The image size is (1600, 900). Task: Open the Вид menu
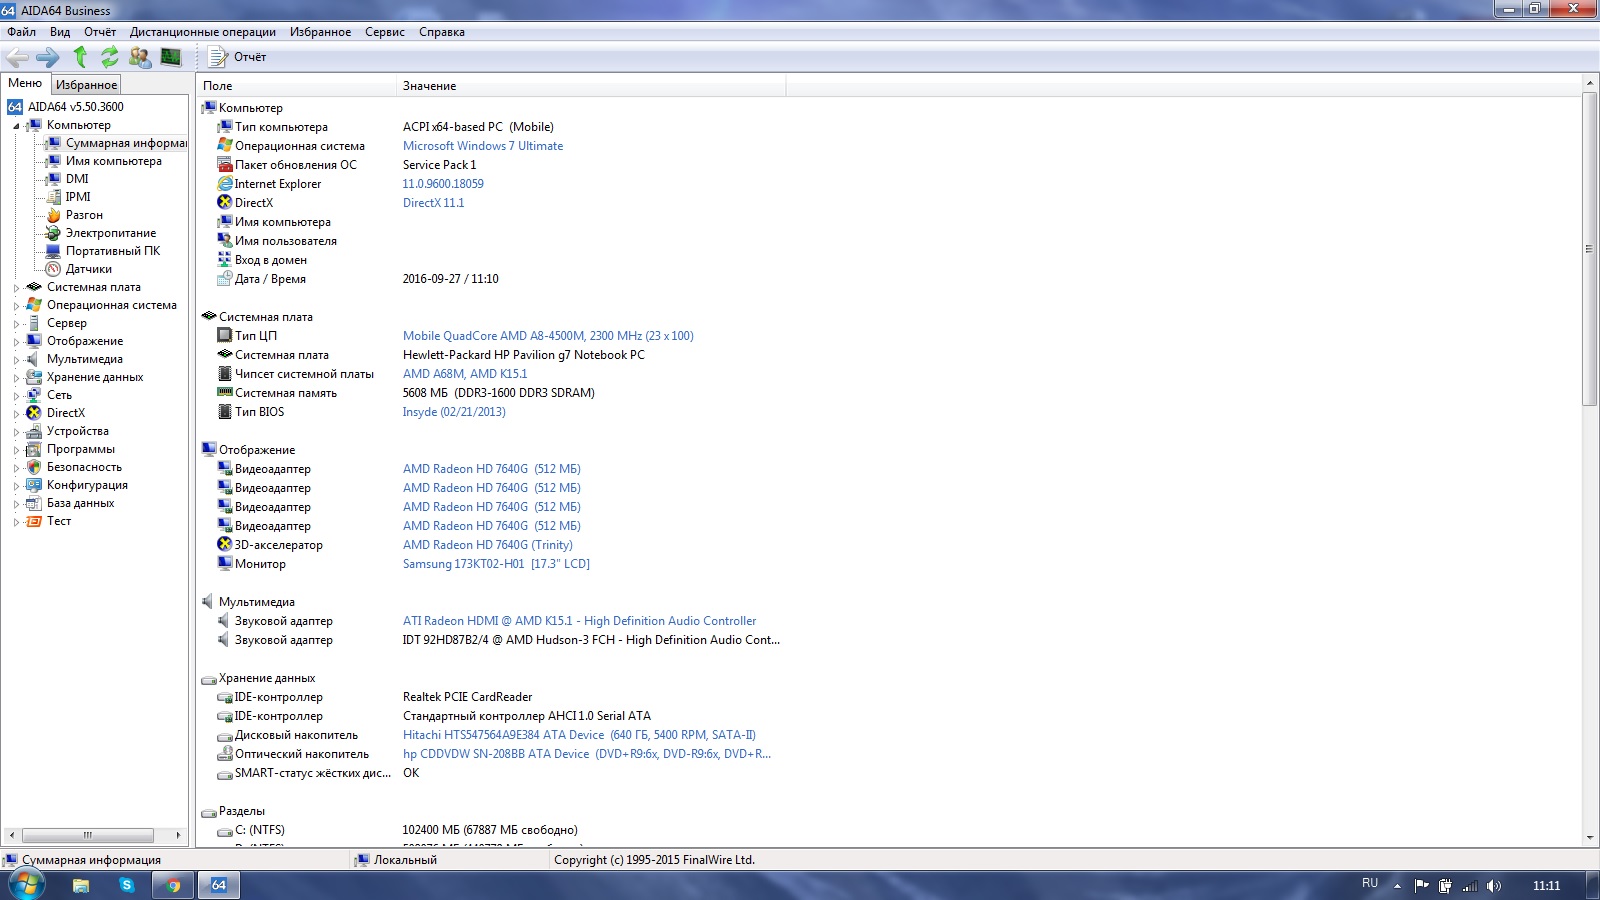click(60, 32)
